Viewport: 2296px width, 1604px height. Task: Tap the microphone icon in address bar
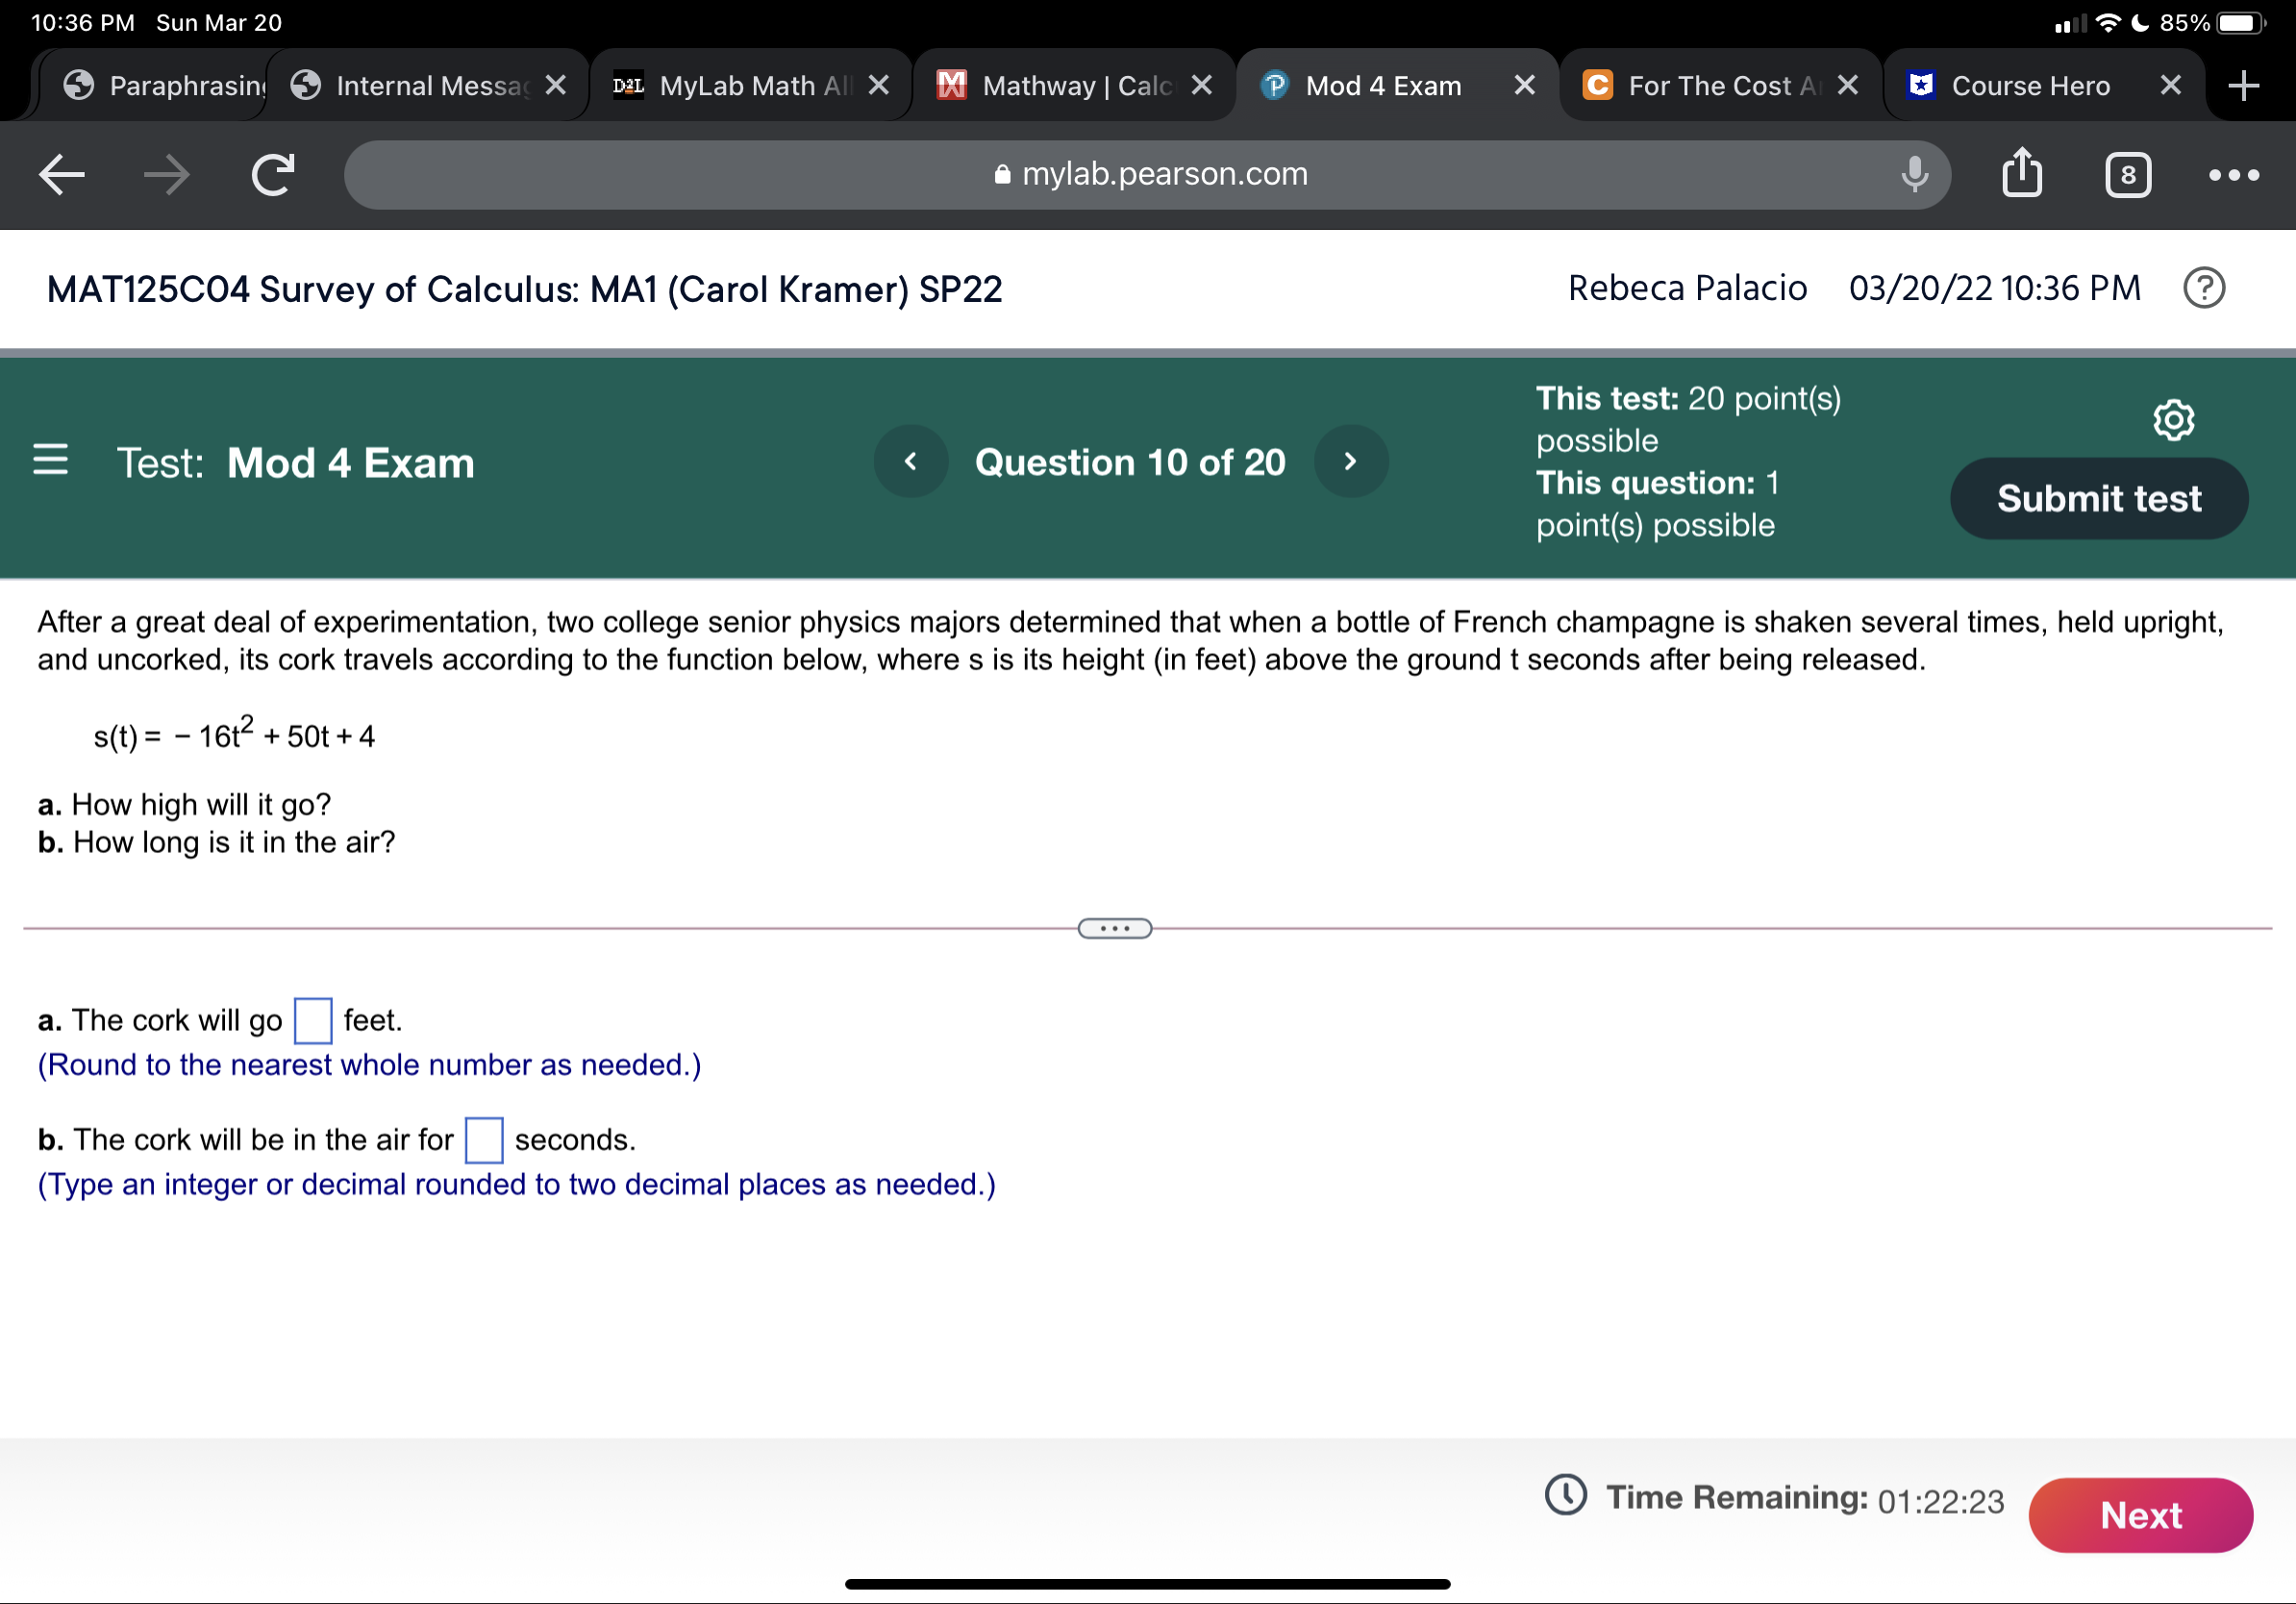pos(1912,174)
